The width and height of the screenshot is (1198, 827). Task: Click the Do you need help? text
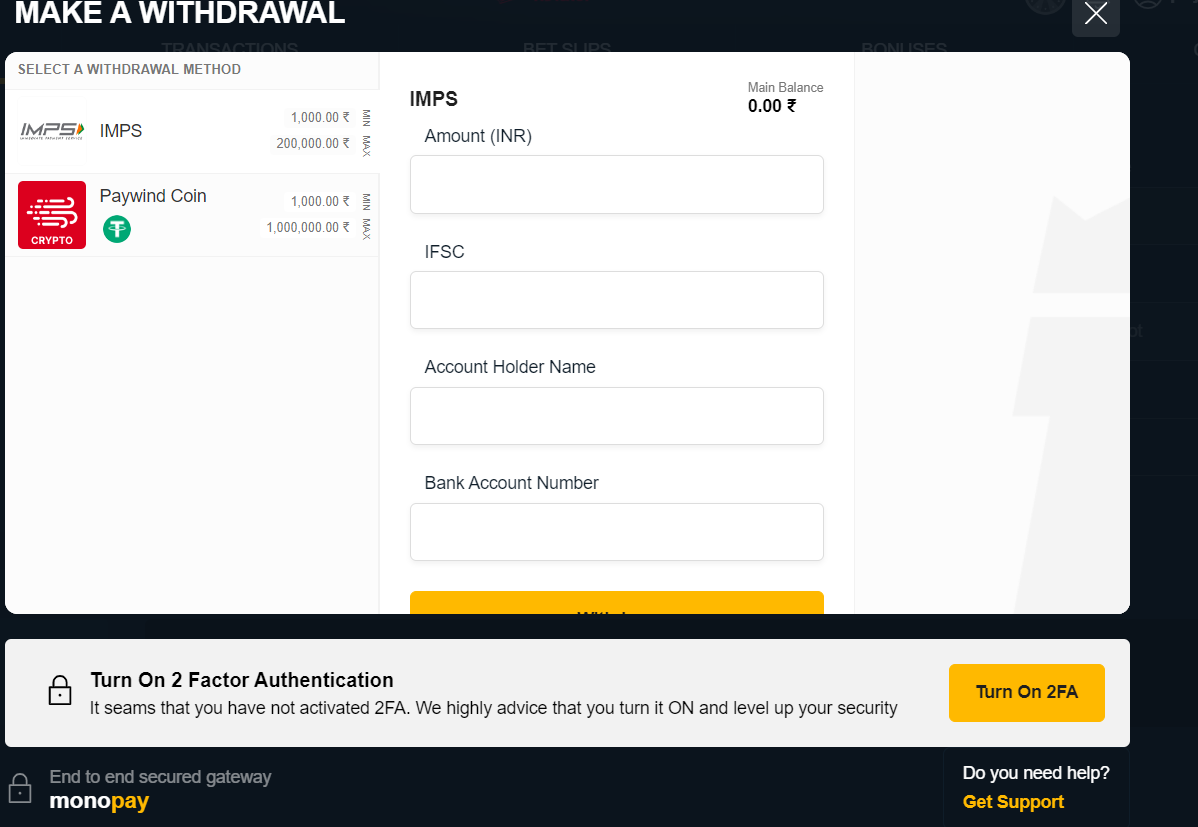(x=1036, y=773)
